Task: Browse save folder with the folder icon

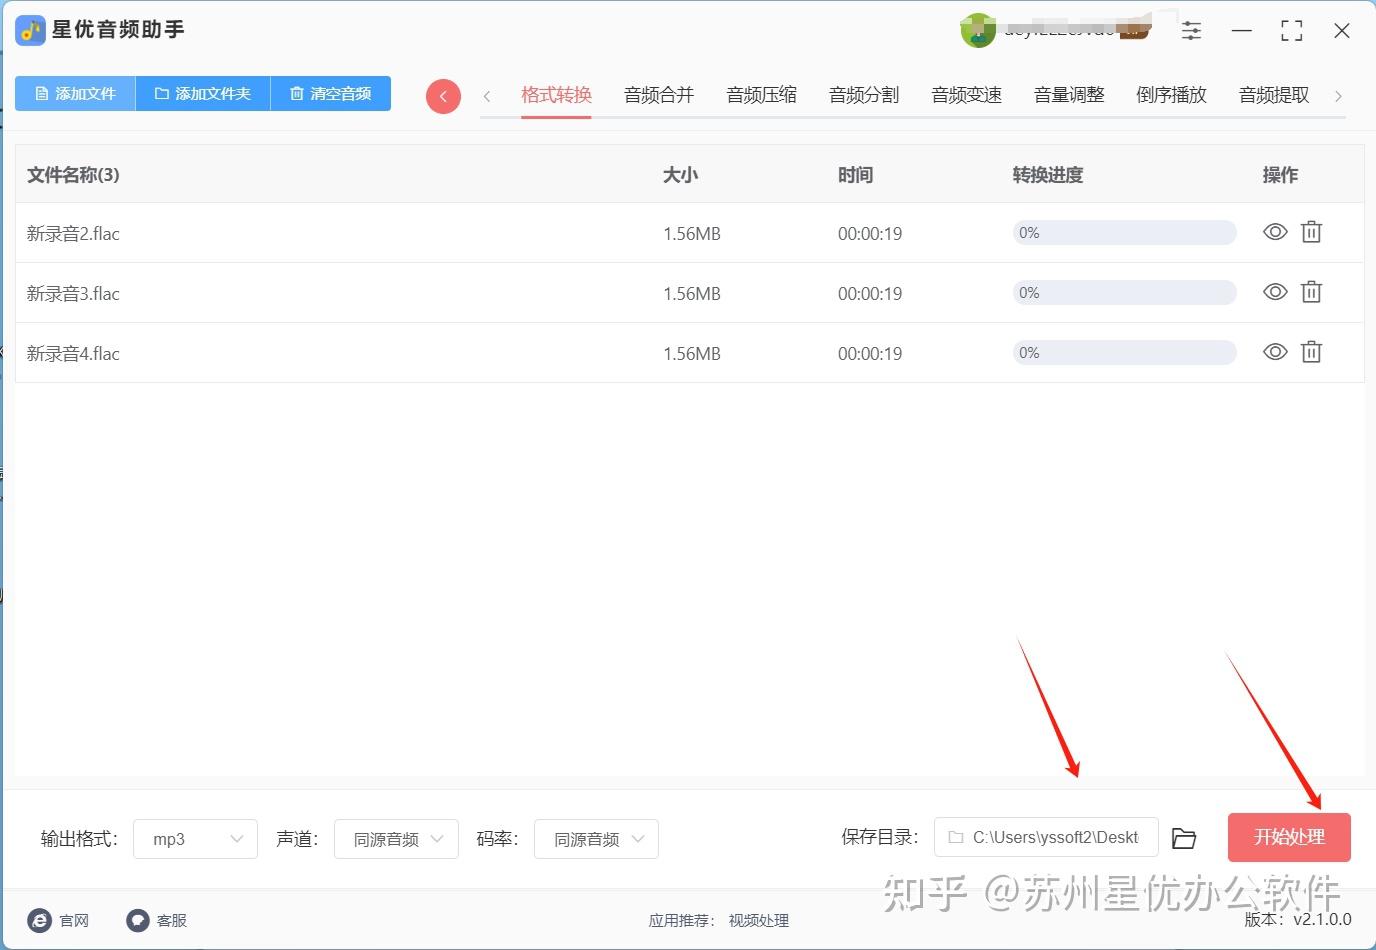Action: point(1184,838)
